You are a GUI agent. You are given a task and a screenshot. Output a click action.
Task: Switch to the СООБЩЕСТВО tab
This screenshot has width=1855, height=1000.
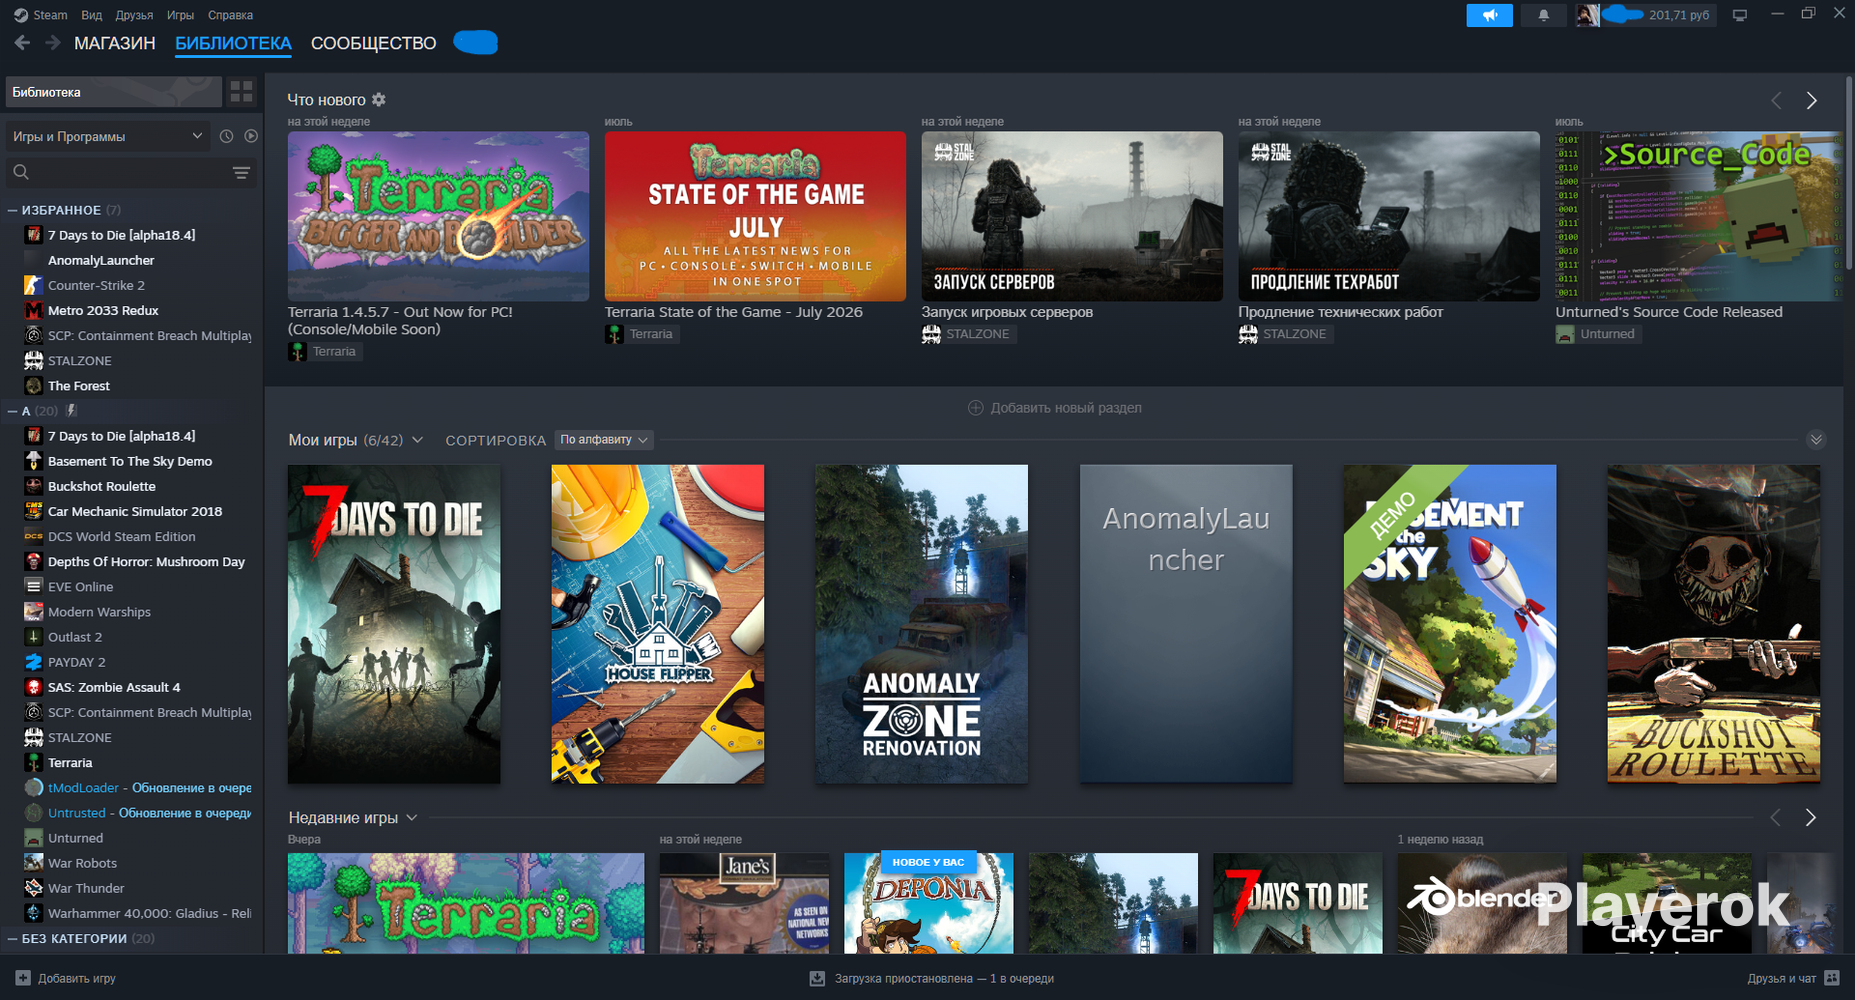(373, 43)
